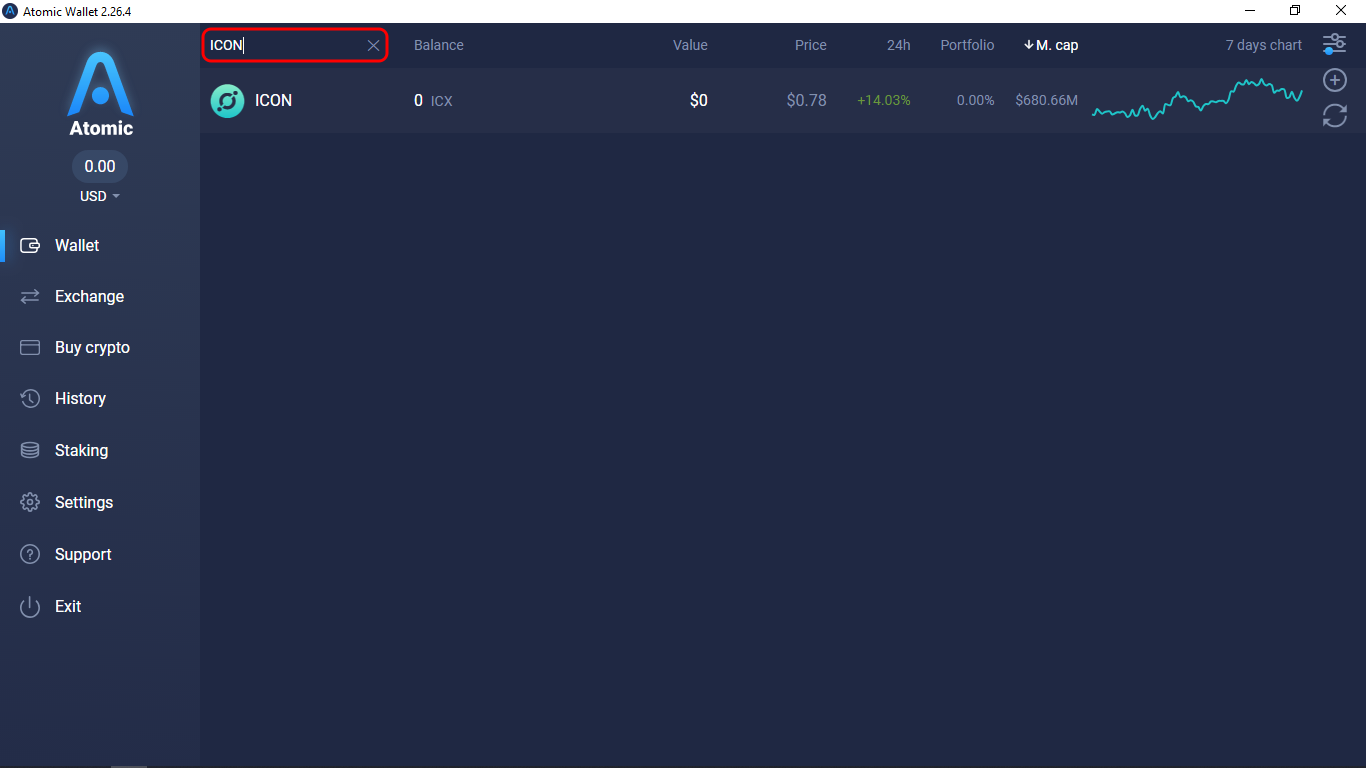The height and width of the screenshot is (768, 1366).
Task: Open the coin list filter sliders icon
Action: pyautogui.click(x=1334, y=44)
